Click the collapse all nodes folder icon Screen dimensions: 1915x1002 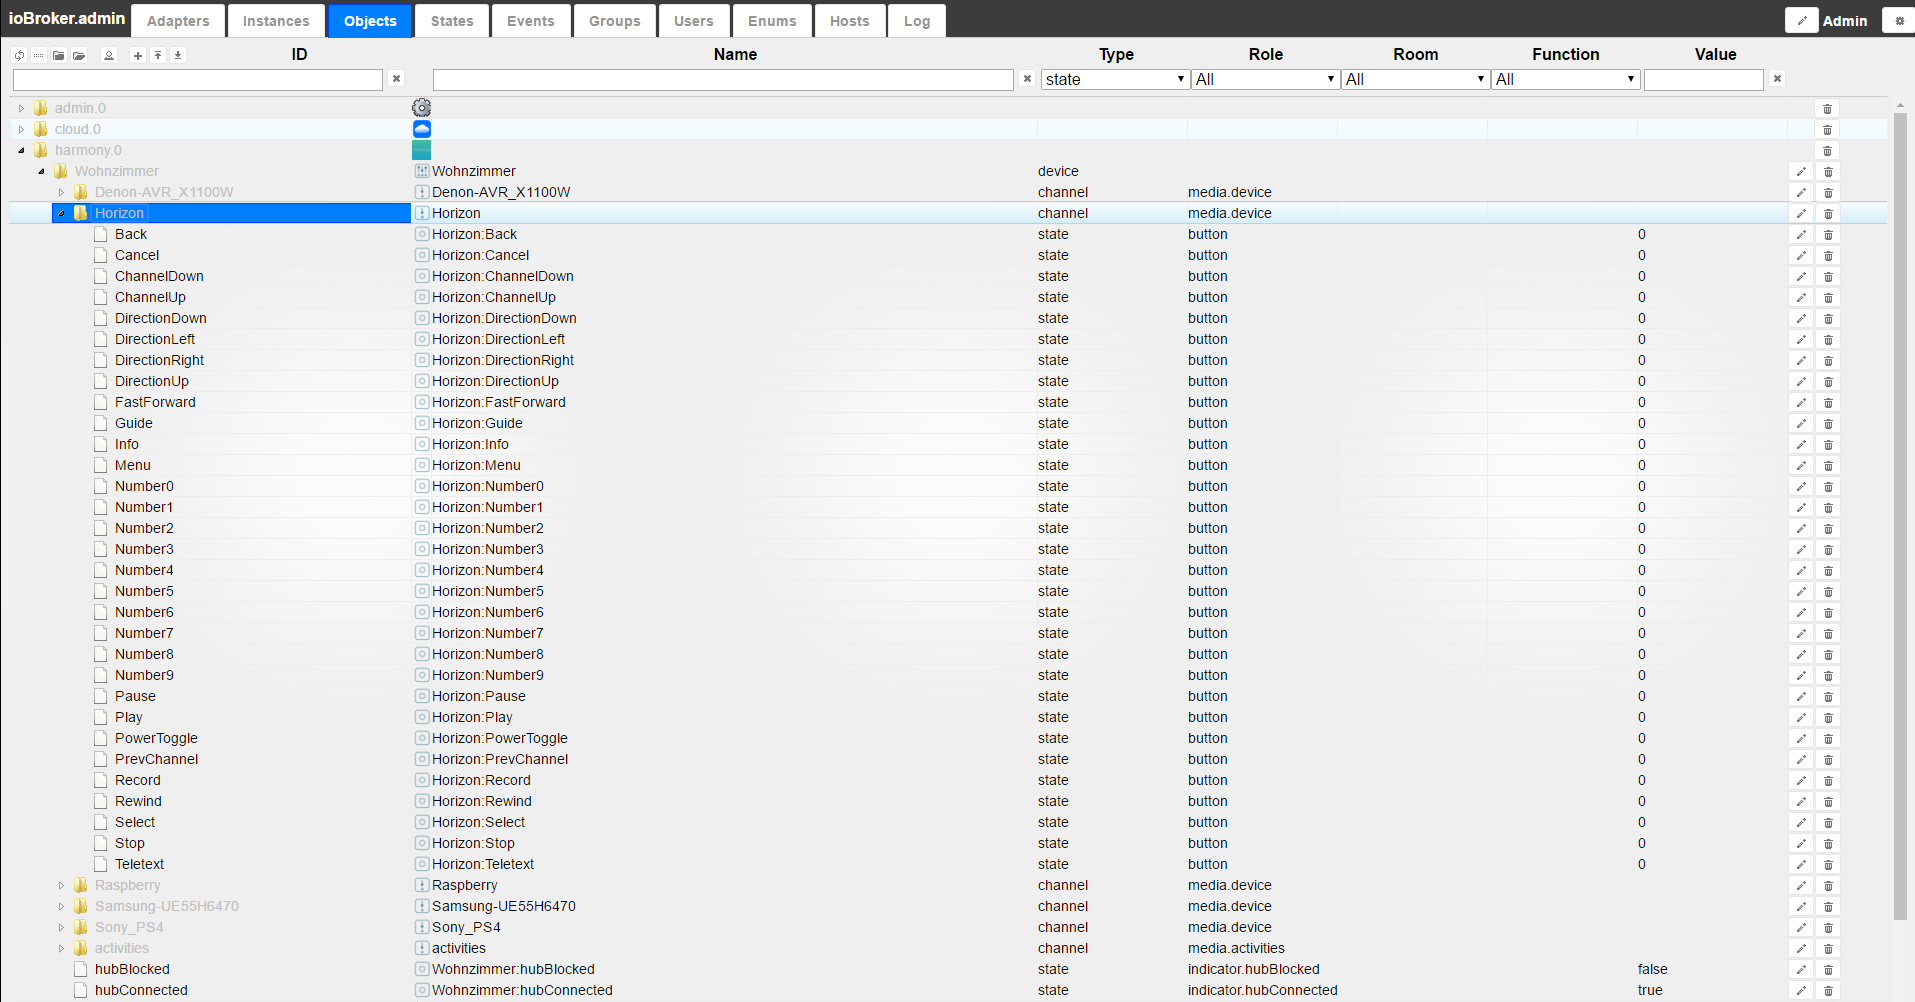pos(59,55)
